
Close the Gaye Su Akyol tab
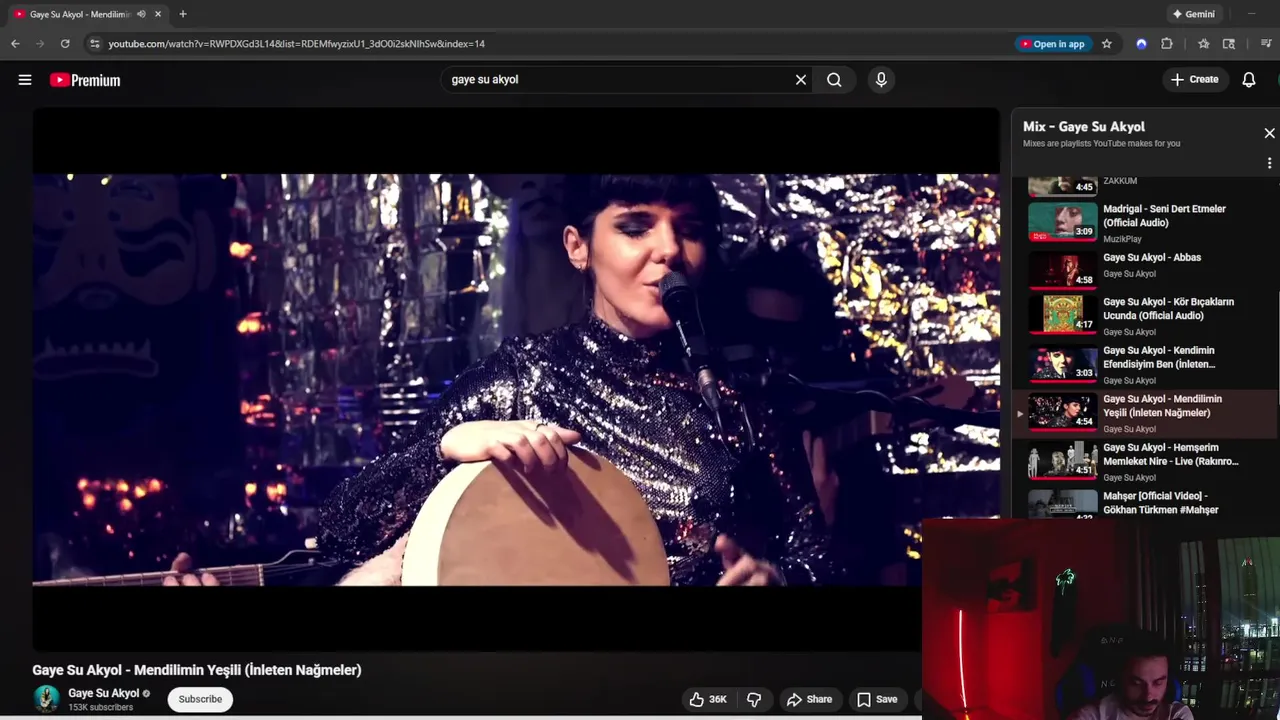coord(158,14)
